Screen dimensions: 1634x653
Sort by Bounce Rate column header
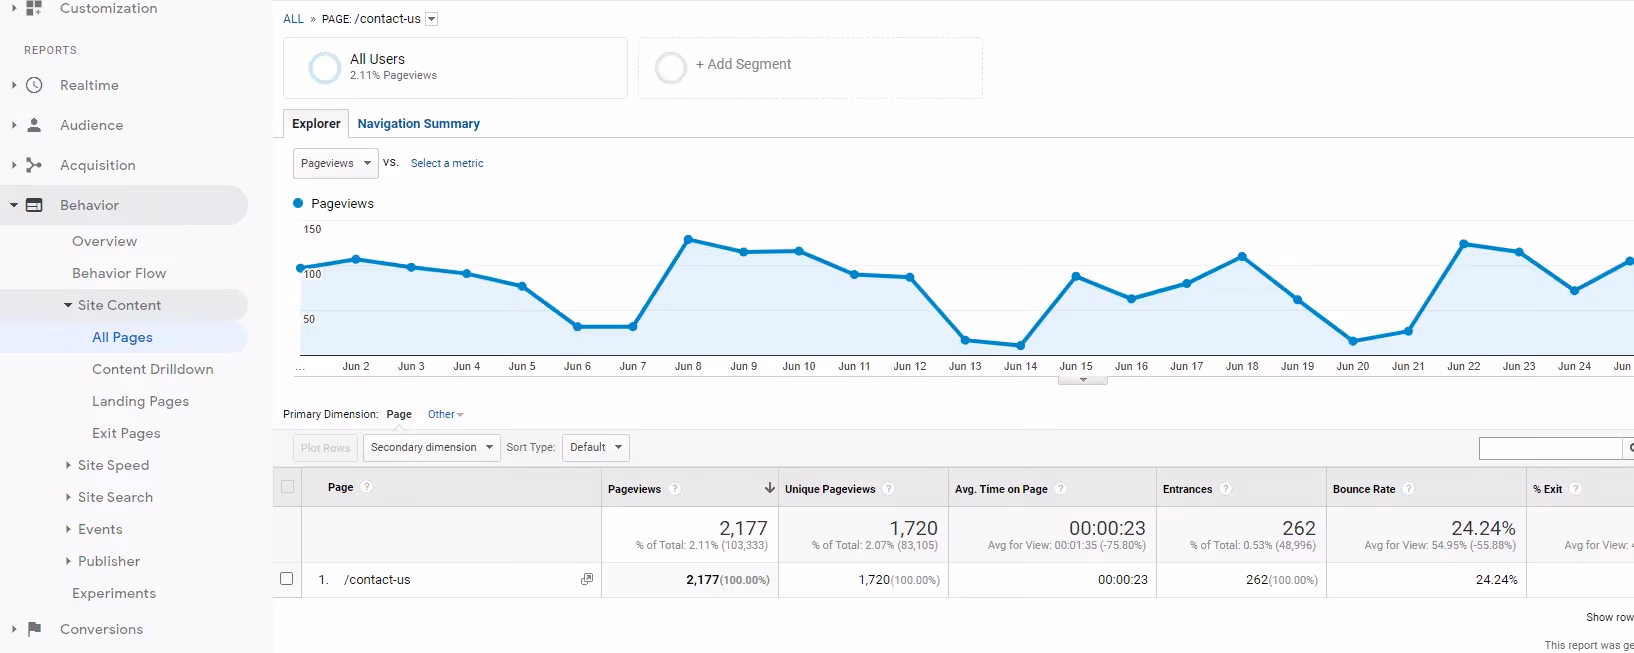tap(1364, 489)
